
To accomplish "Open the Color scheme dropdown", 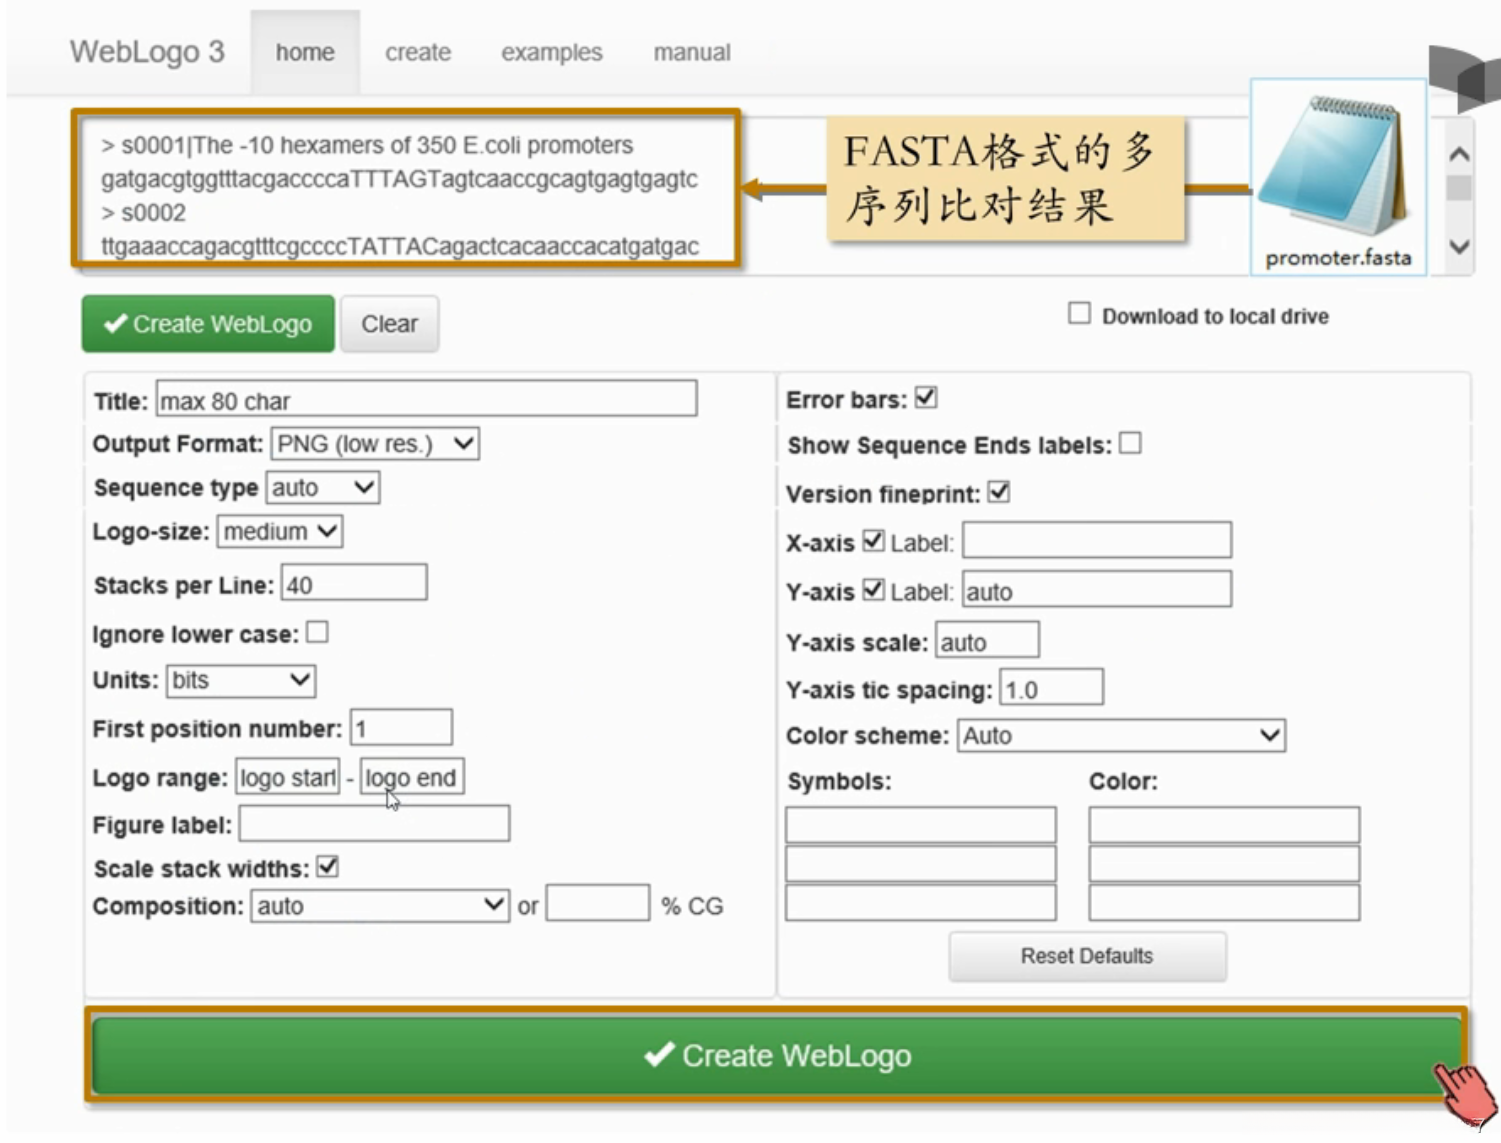I will [x=1120, y=735].
